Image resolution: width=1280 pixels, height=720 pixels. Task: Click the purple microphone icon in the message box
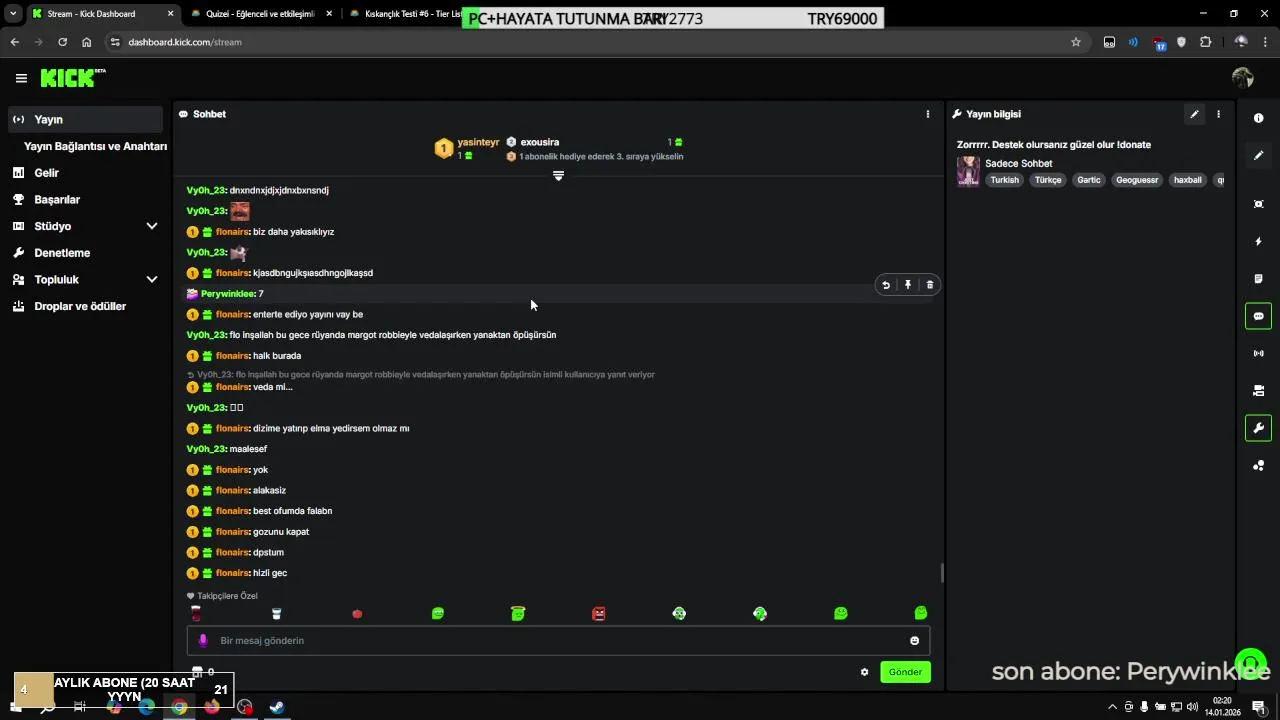click(203, 641)
